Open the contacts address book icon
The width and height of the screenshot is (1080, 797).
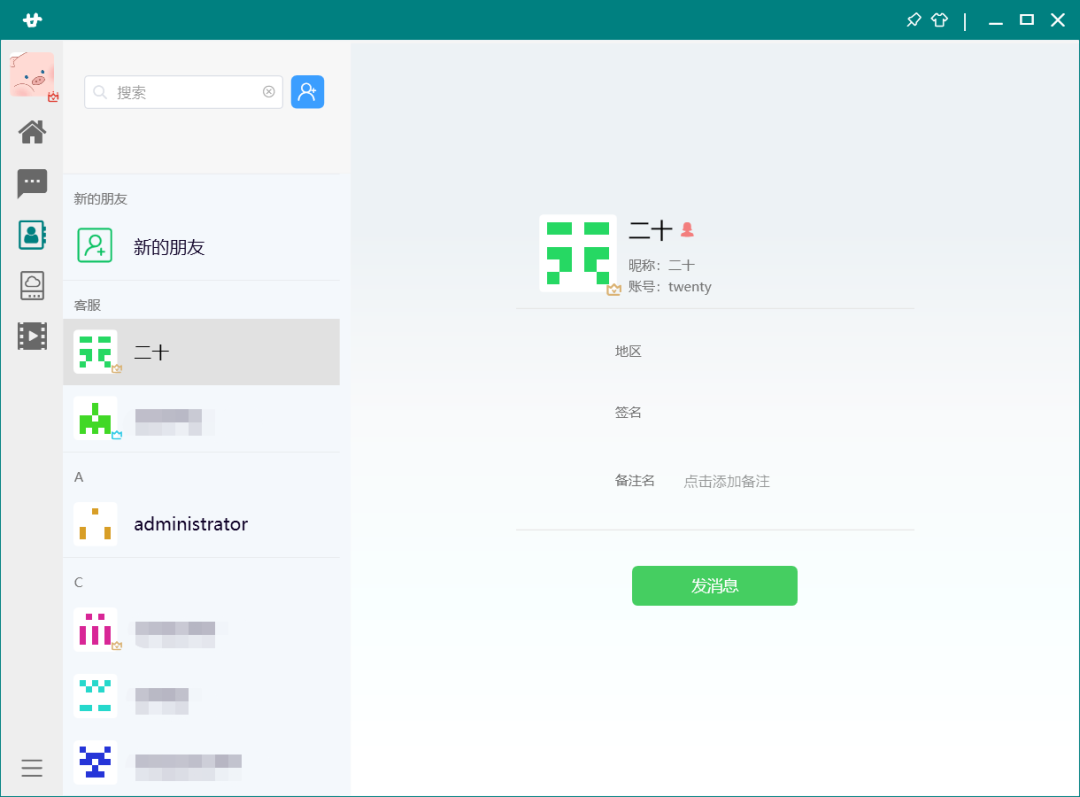point(32,235)
